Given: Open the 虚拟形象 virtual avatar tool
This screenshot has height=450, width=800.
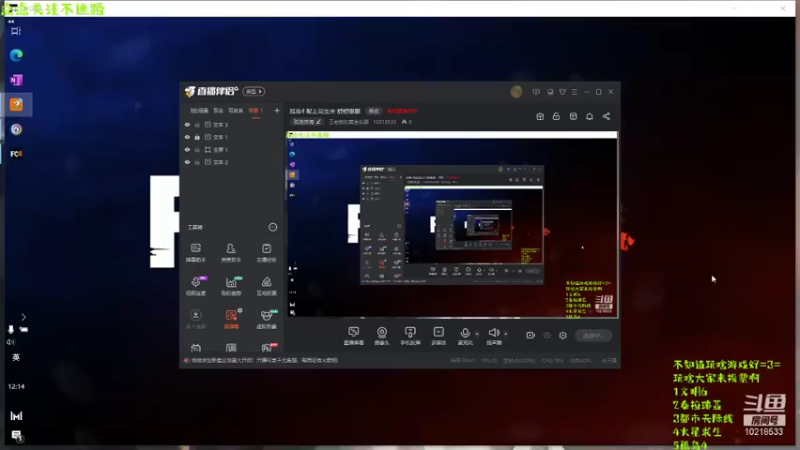Looking at the screenshot, I should (266, 319).
